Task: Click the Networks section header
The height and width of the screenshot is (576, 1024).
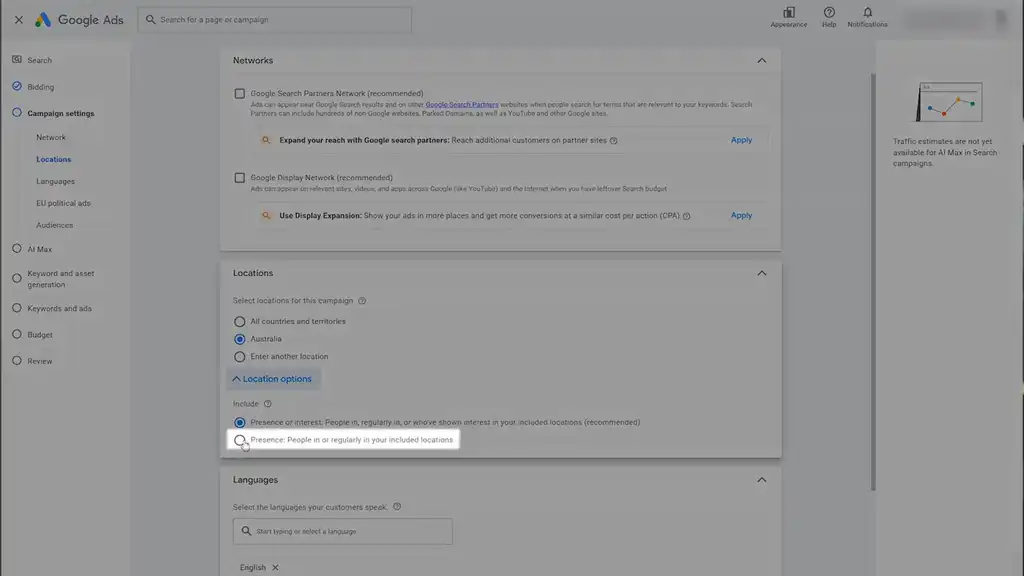Action: pyautogui.click(x=253, y=60)
